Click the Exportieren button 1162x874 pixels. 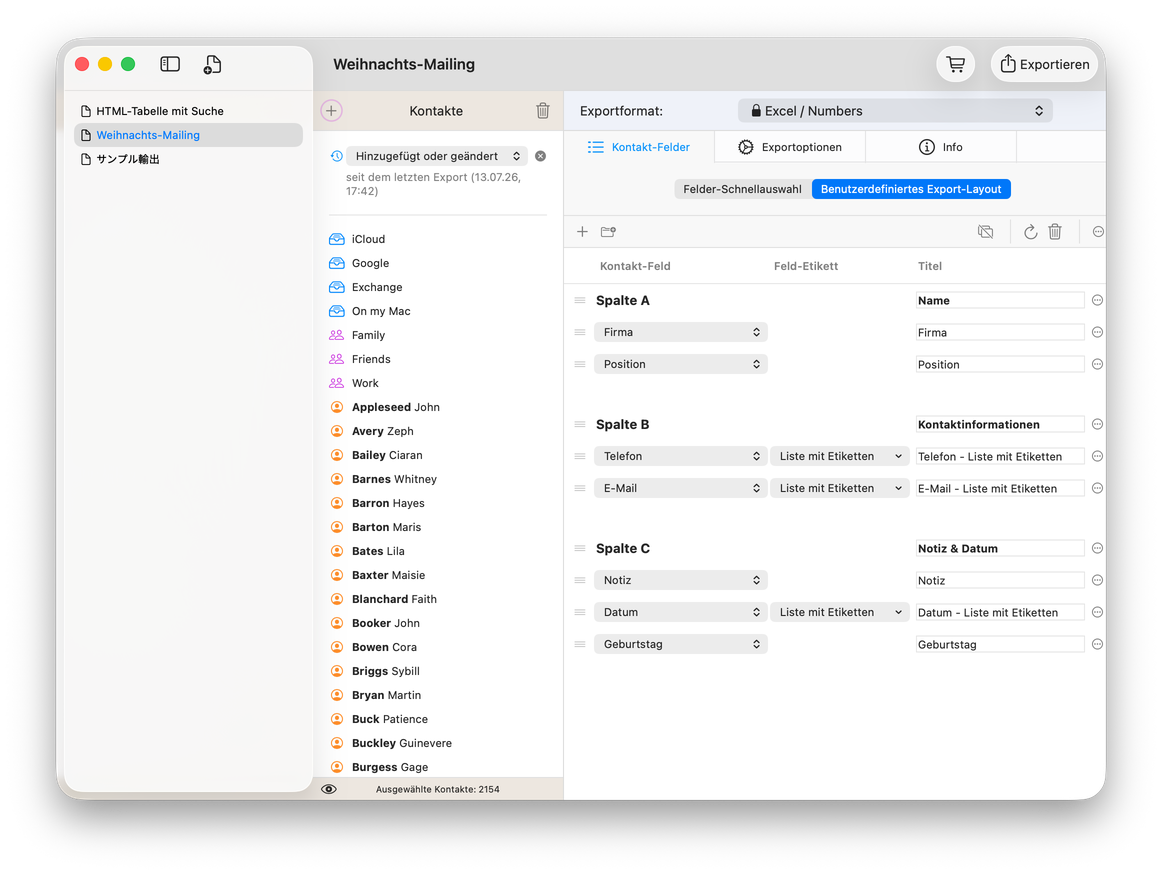(x=1044, y=64)
